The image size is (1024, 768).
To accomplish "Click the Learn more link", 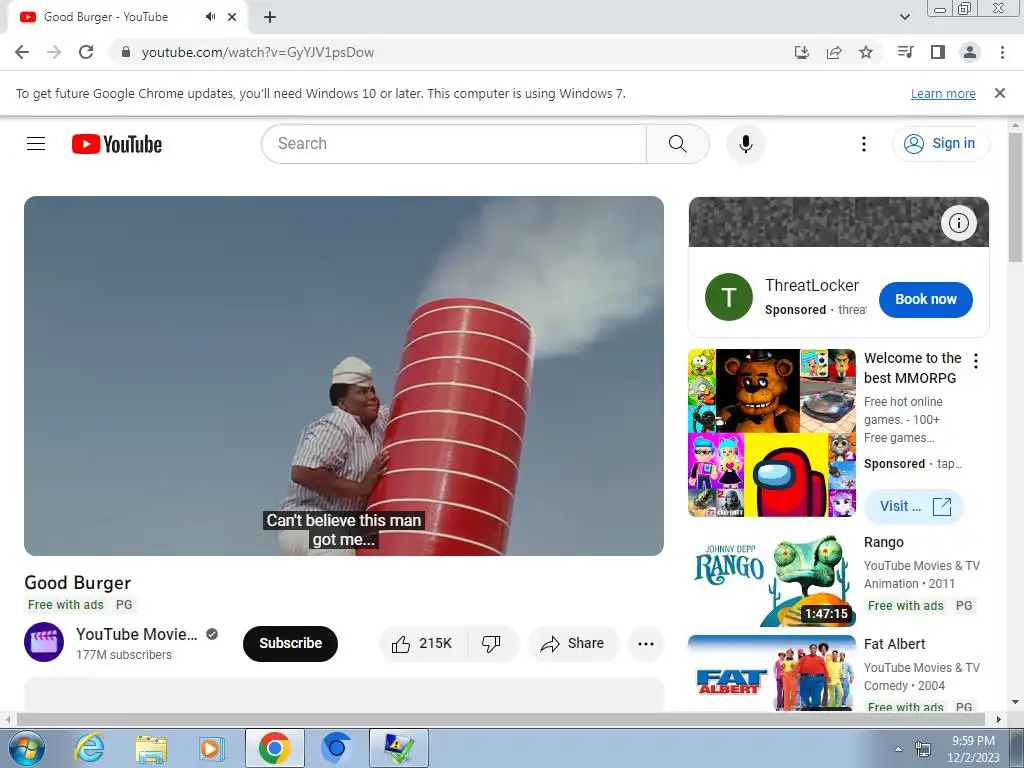I will (943, 93).
